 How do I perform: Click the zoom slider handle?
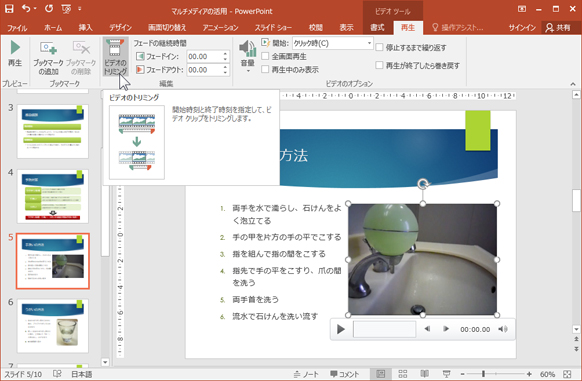click(x=483, y=374)
